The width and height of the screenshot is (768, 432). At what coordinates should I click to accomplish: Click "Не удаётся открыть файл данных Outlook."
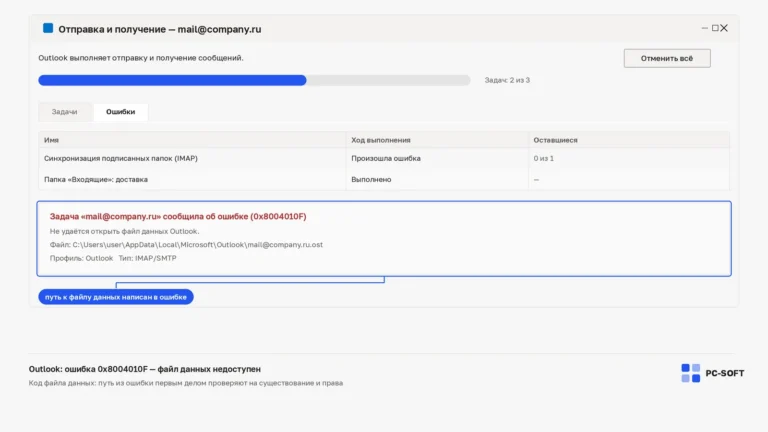[124, 231]
